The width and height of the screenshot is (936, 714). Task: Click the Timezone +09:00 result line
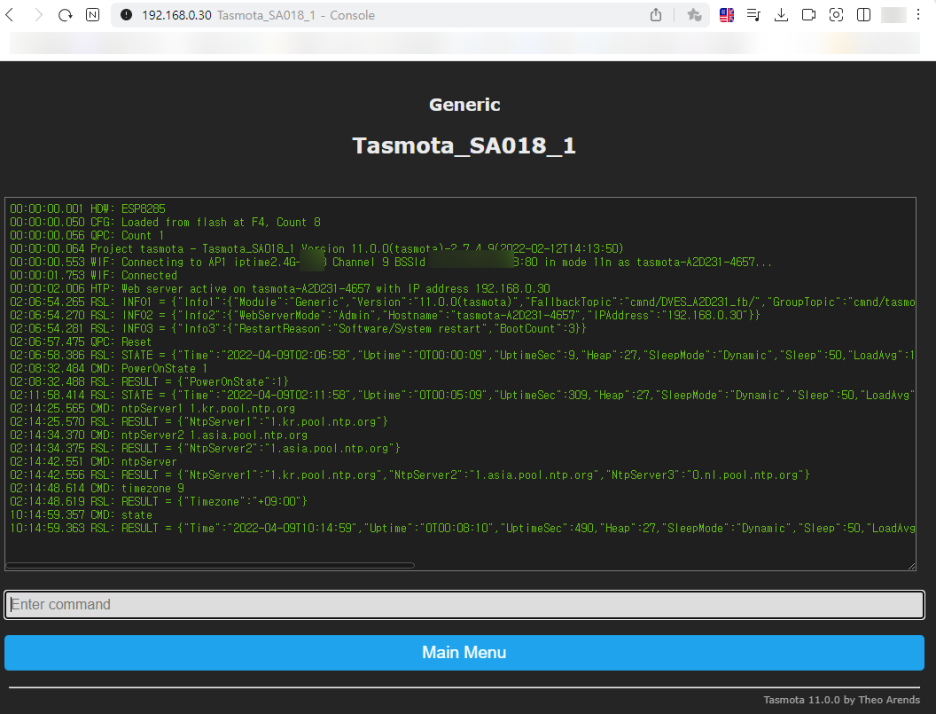pyautogui.click(x=158, y=501)
